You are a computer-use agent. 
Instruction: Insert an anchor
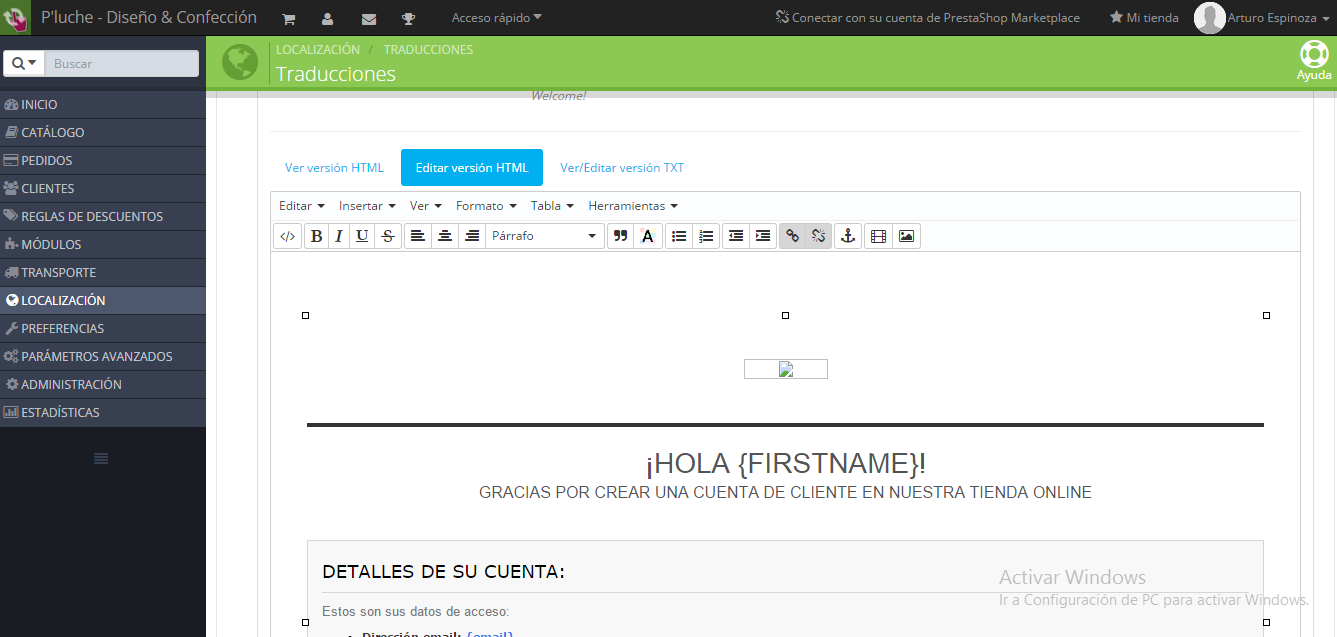(x=848, y=236)
